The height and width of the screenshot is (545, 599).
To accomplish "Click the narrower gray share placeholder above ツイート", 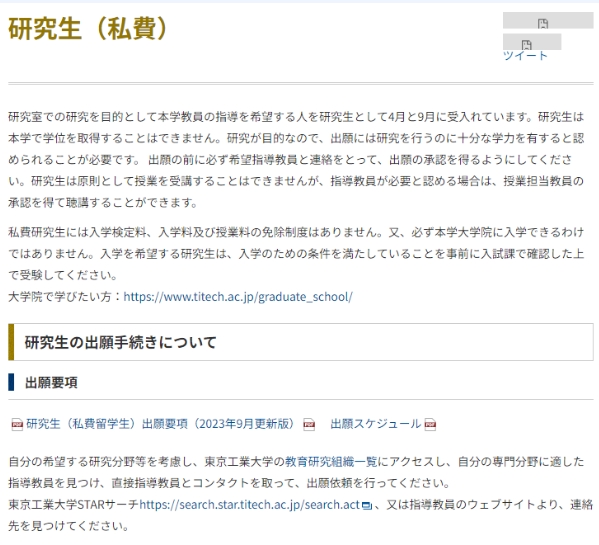I will pyautogui.click(x=532, y=42).
